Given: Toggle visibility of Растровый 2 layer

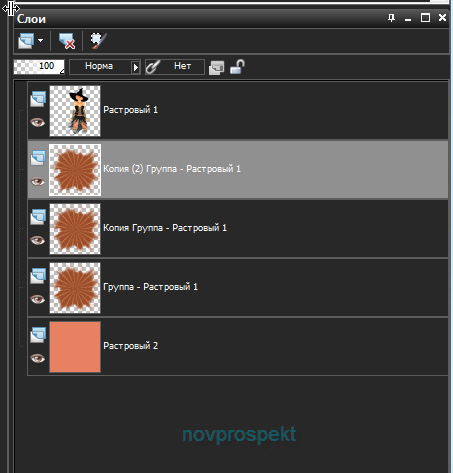Looking at the screenshot, I should pos(37,358).
